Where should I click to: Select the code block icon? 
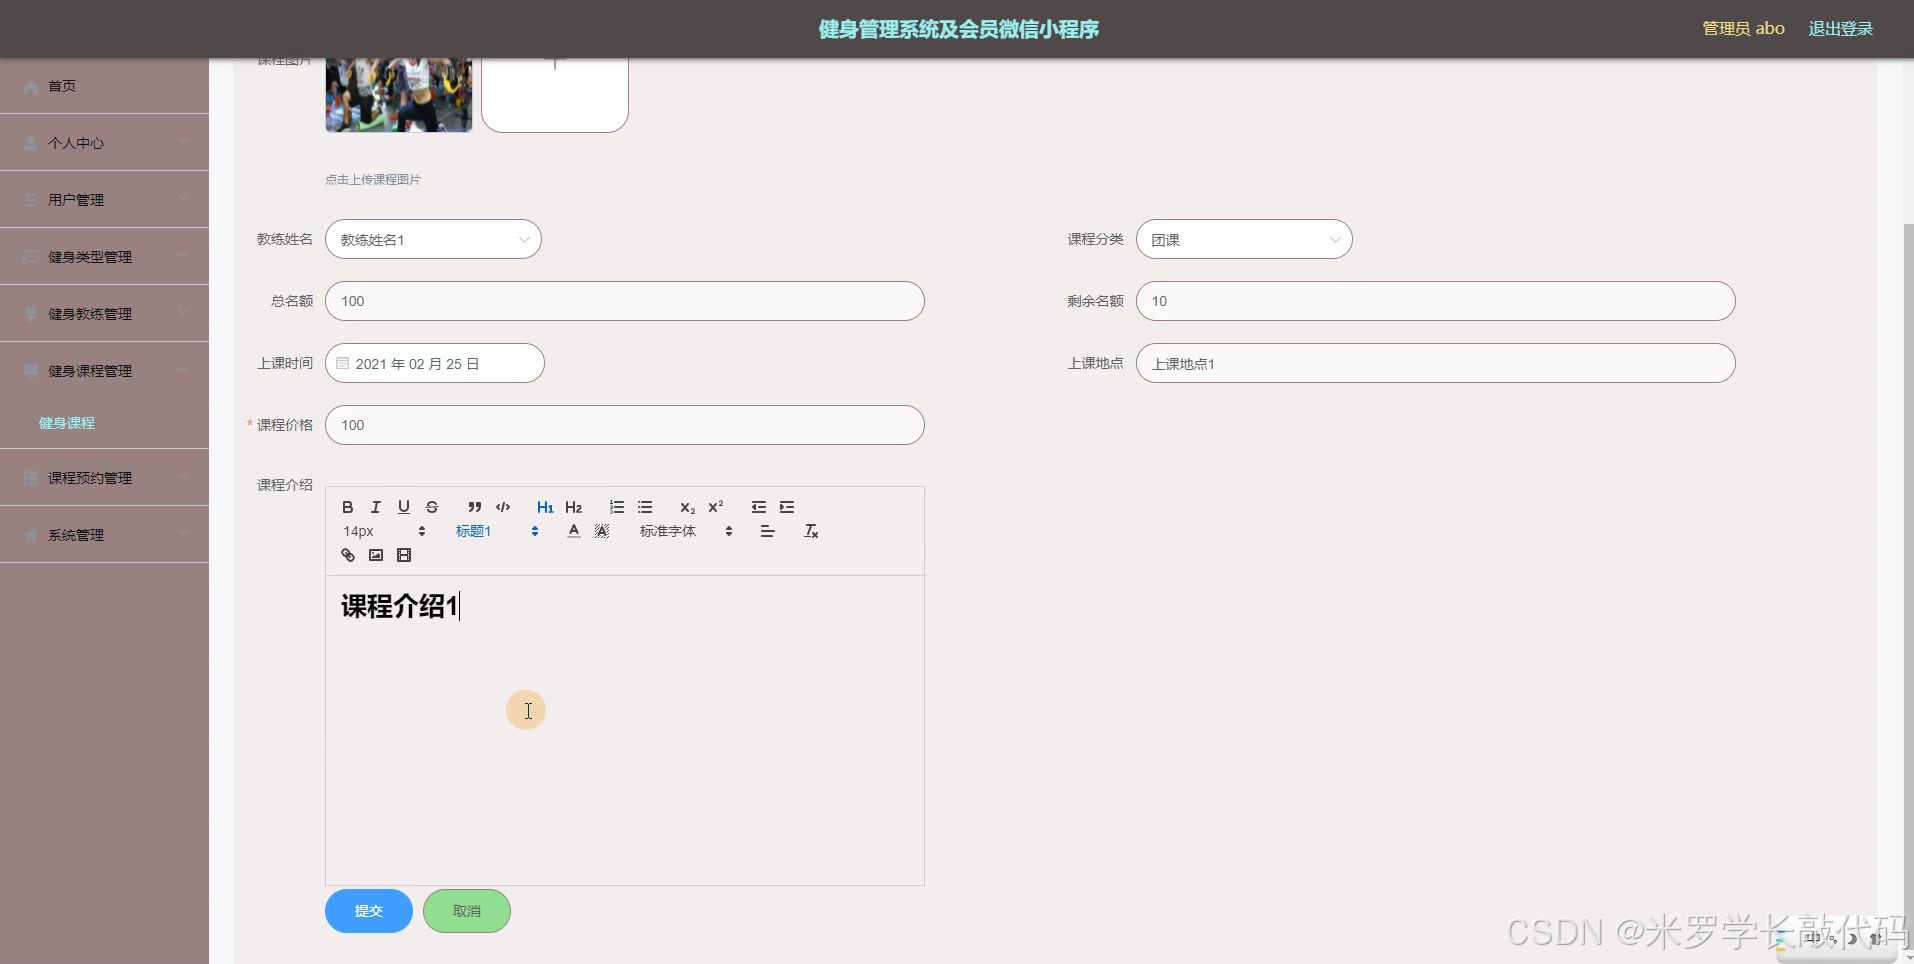(503, 508)
